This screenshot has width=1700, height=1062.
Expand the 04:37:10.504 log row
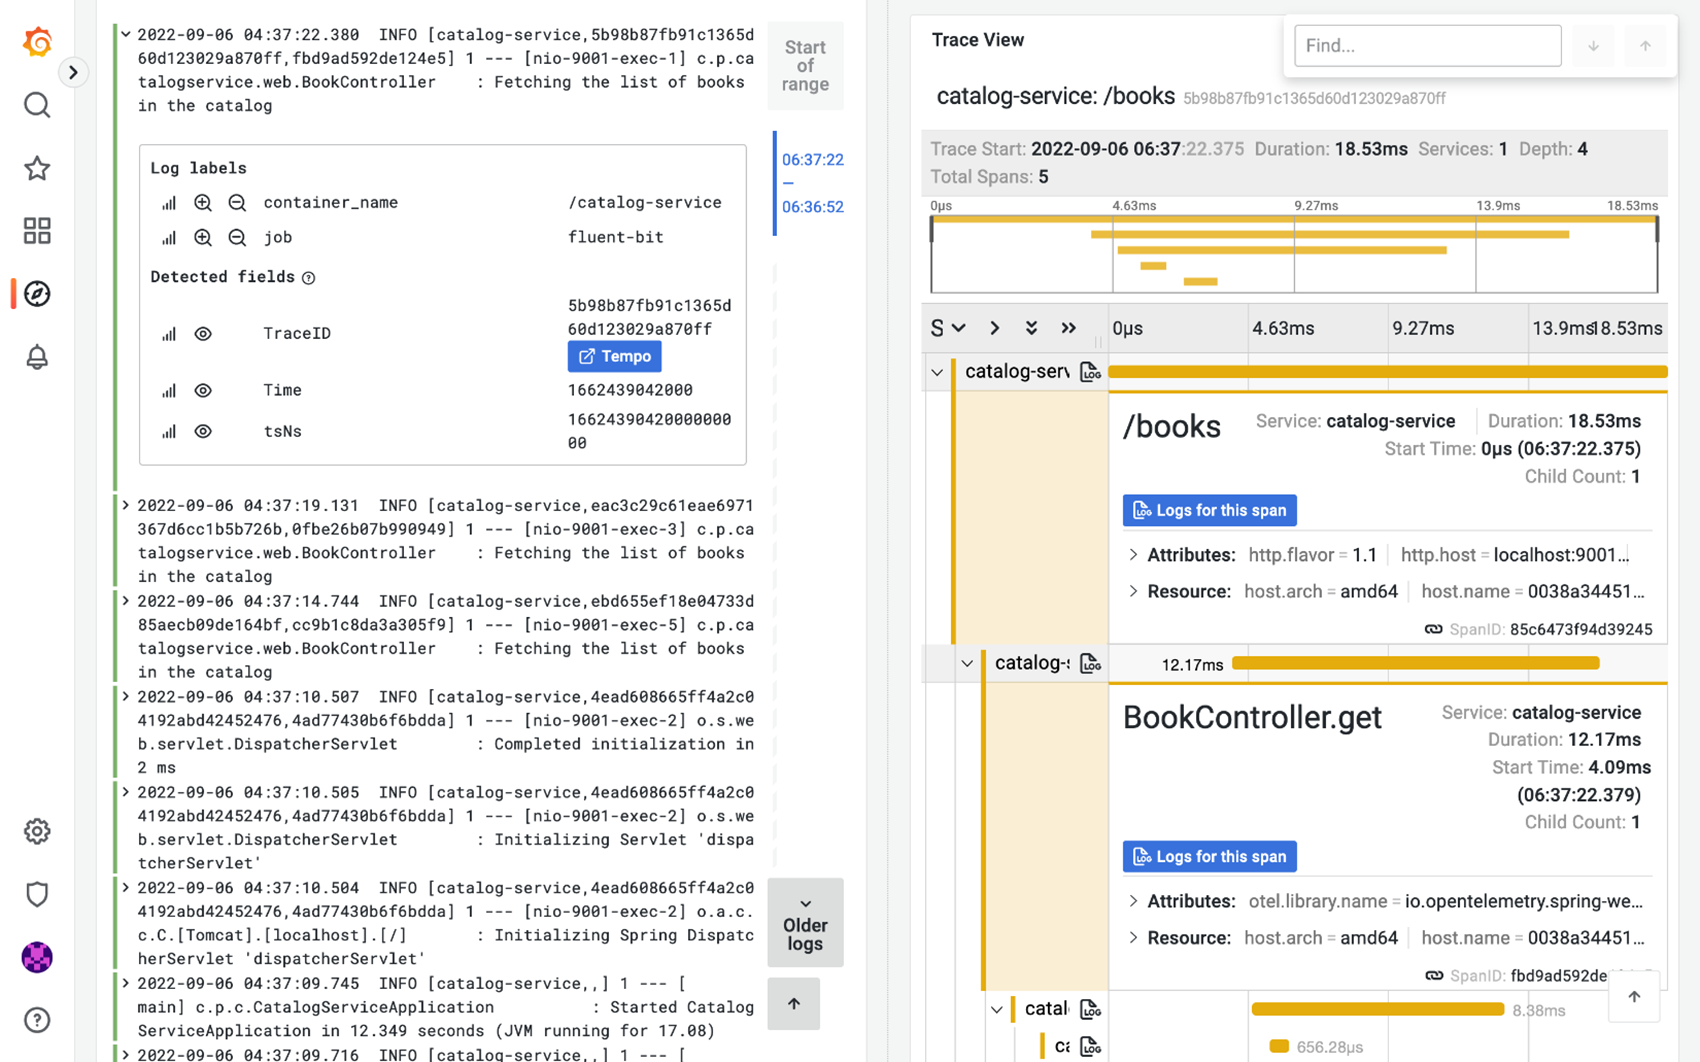[126, 888]
